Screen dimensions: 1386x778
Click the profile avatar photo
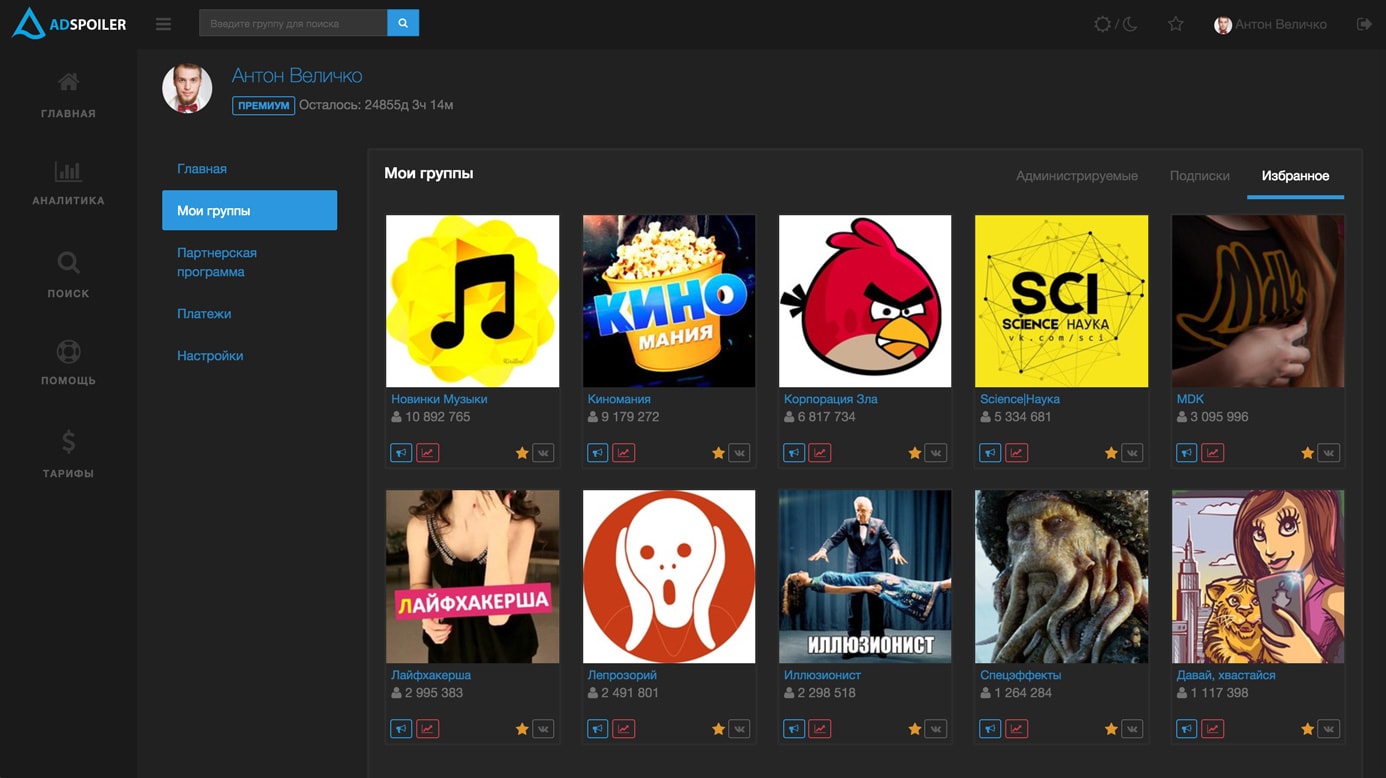click(187, 88)
